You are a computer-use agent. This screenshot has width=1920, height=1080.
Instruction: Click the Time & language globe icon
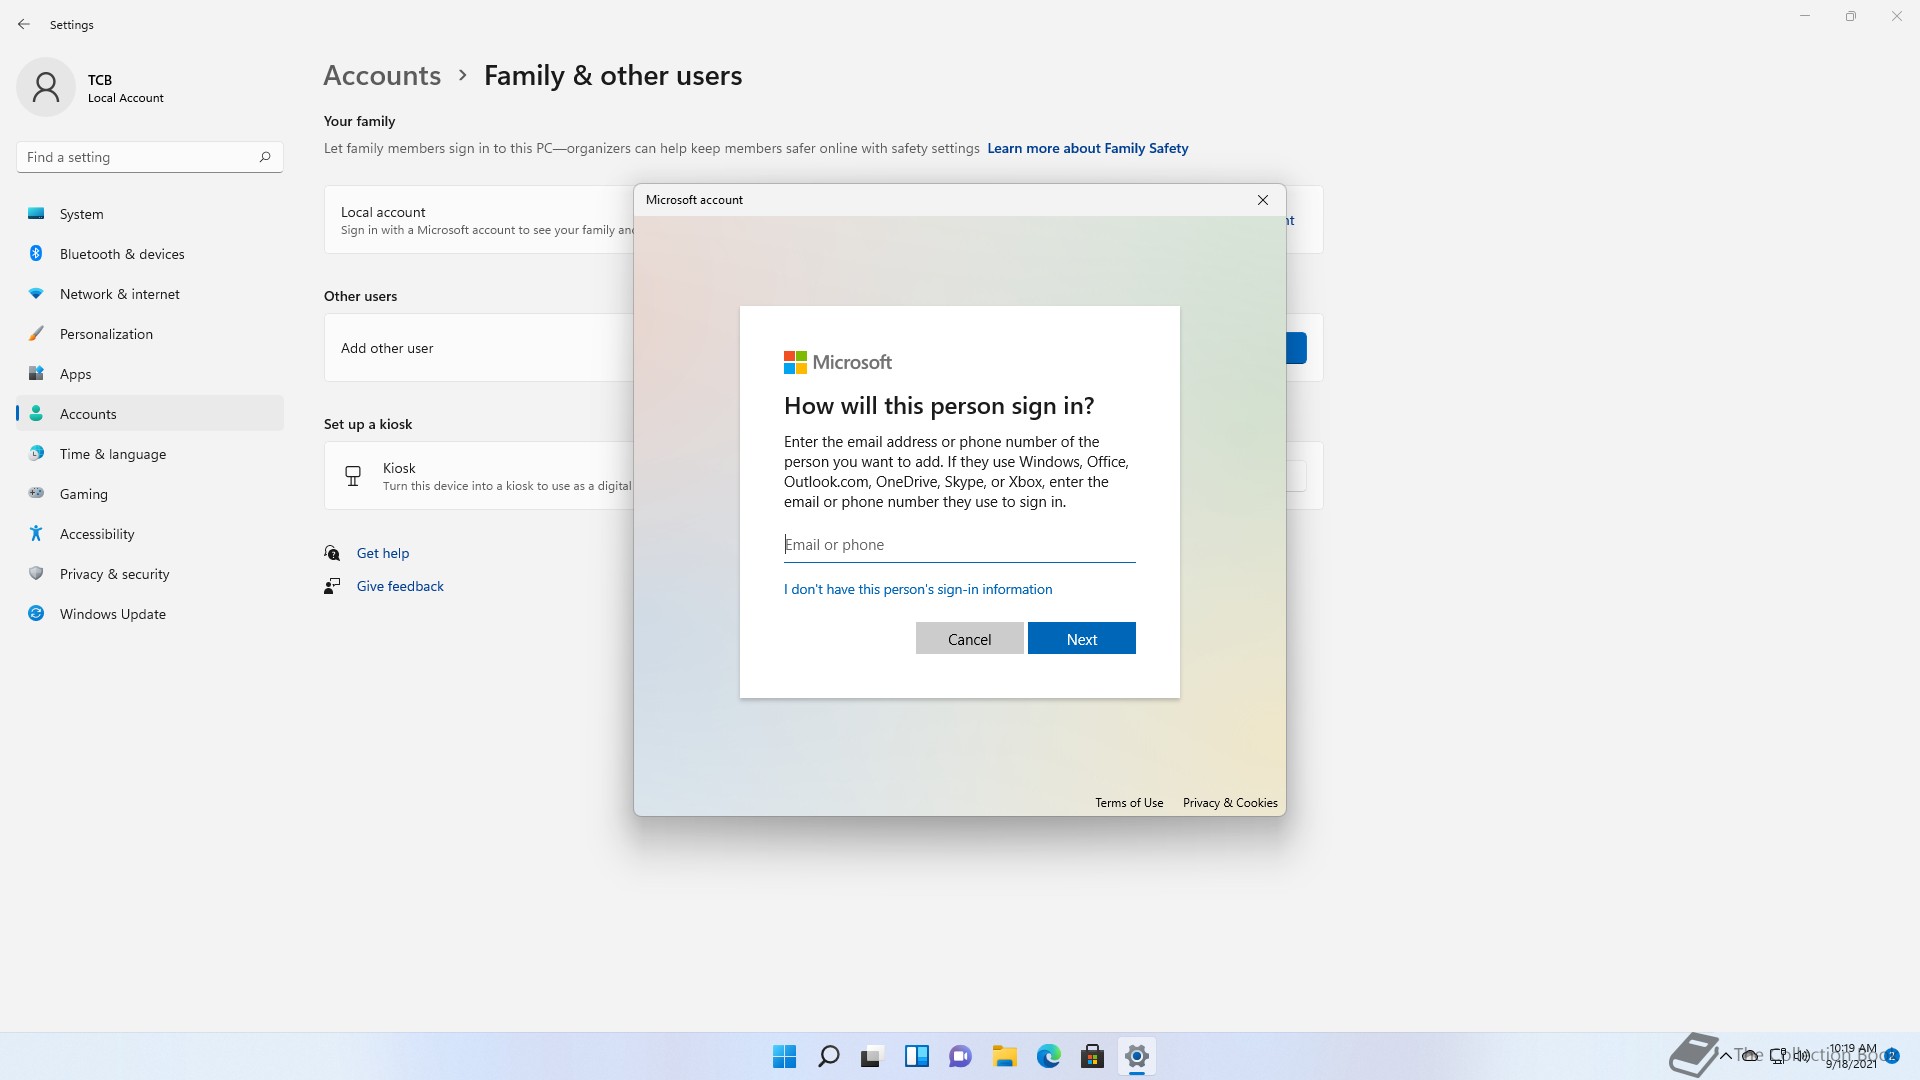(x=36, y=454)
